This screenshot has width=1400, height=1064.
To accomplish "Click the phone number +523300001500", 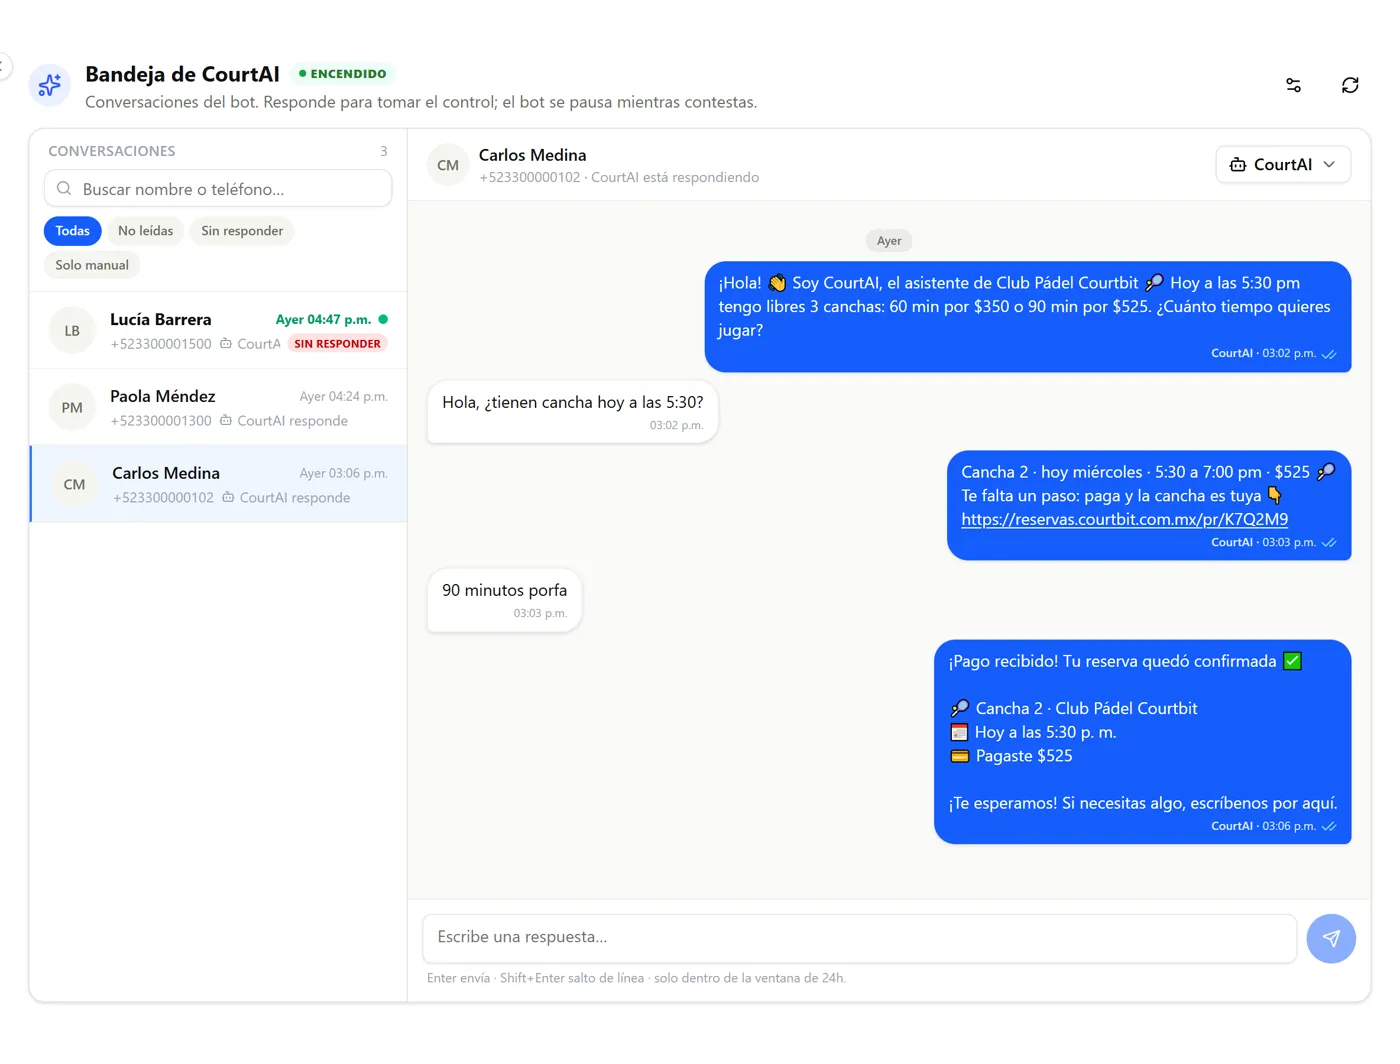I will (161, 344).
